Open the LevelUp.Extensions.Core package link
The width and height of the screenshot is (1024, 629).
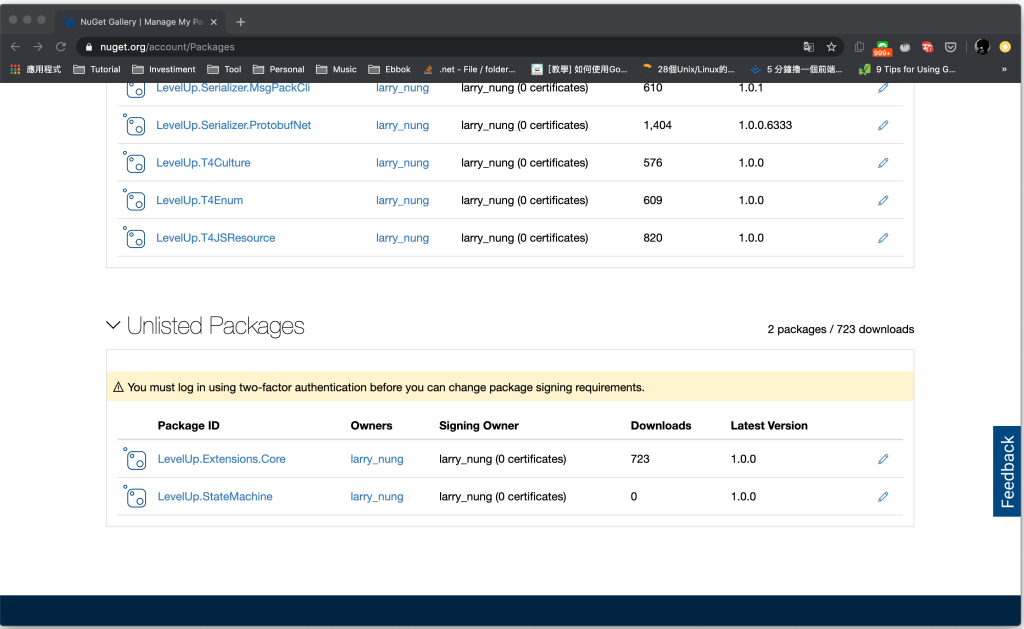[221, 459]
